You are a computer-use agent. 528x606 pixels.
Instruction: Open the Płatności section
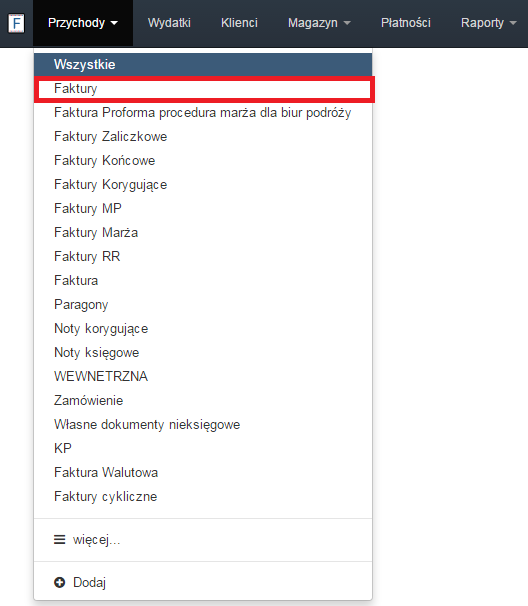pos(406,23)
